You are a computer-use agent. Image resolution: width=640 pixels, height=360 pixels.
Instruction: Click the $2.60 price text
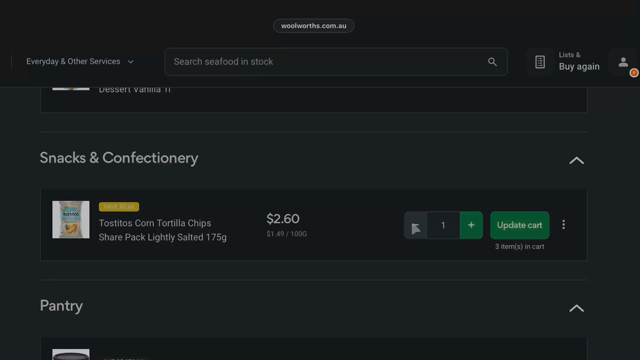(x=283, y=219)
